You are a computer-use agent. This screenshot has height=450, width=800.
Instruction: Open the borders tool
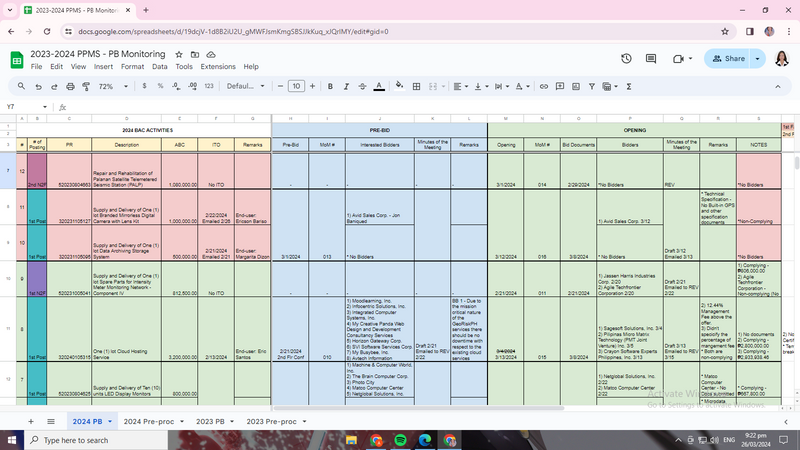[x=416, y=87]
